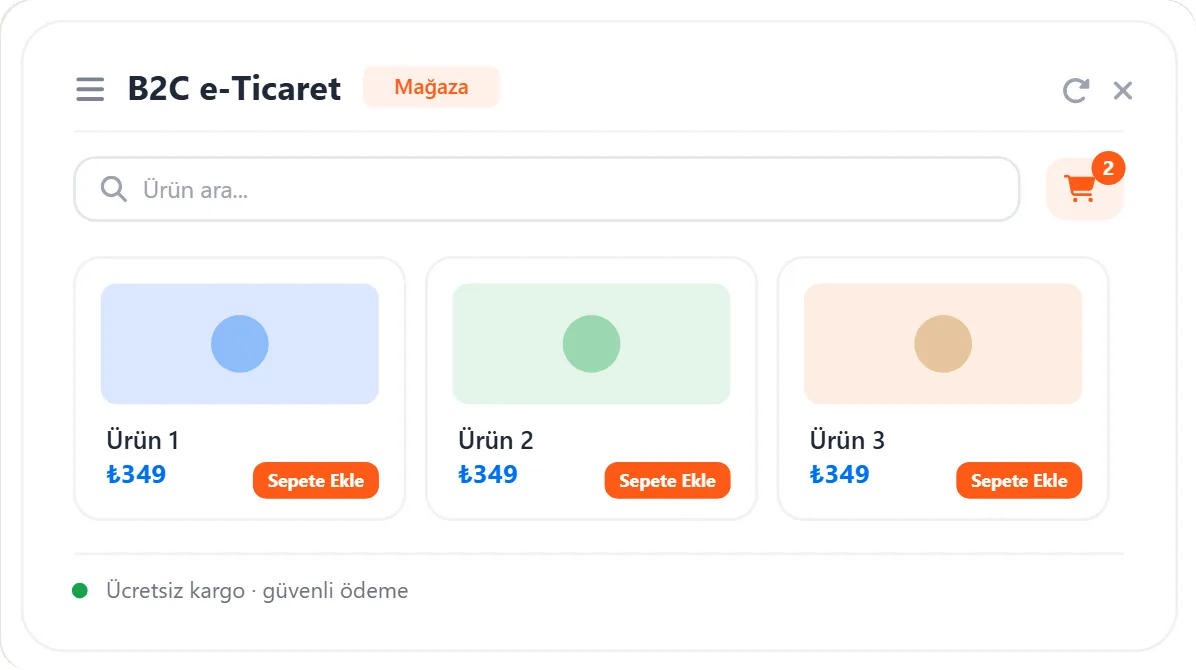Screen dimensions: 1196x670
Task: Click the Ürün 2 title
Action: click(495, 440)
